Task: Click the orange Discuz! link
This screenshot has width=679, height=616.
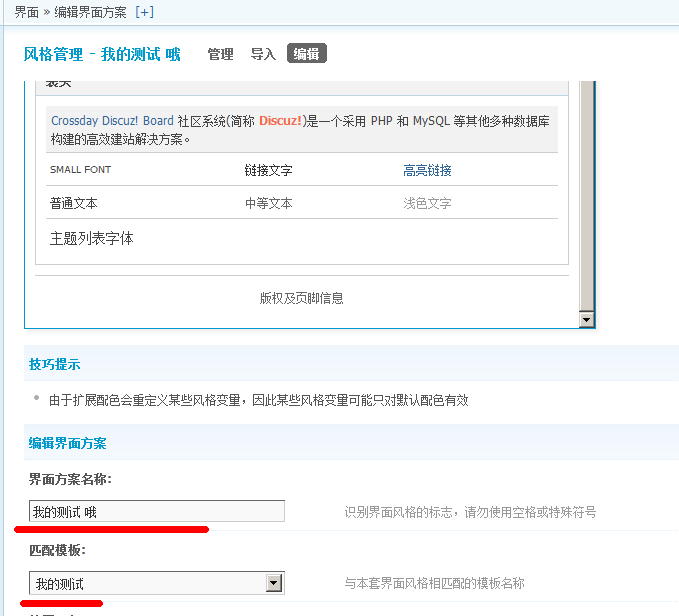Action: (280, 121)
